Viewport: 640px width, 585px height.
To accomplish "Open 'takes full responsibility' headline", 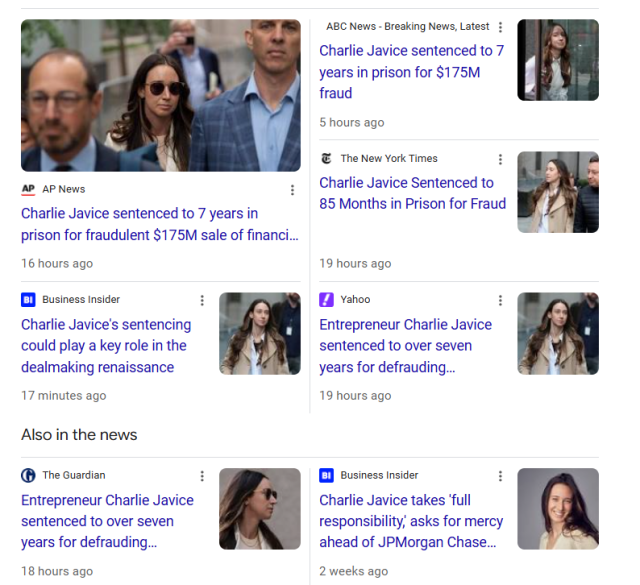I will click(411, 521).
